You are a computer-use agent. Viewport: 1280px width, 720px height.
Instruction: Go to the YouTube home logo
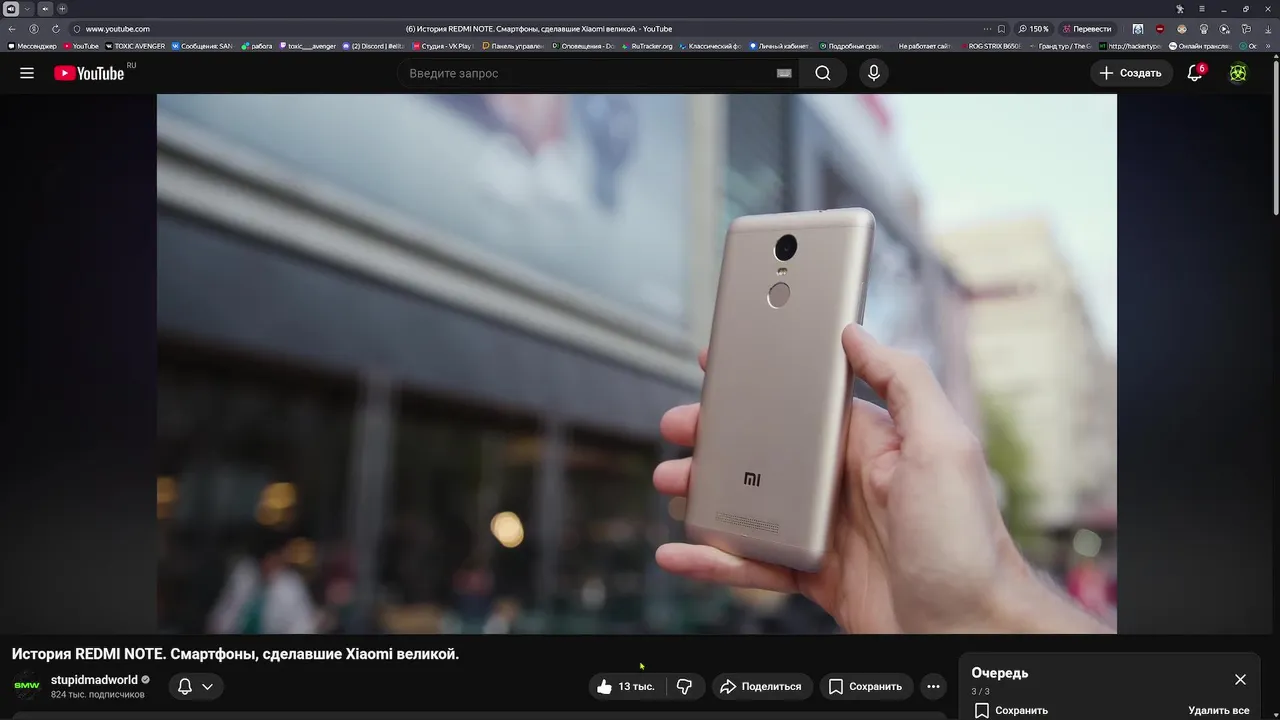click(89, 73)
